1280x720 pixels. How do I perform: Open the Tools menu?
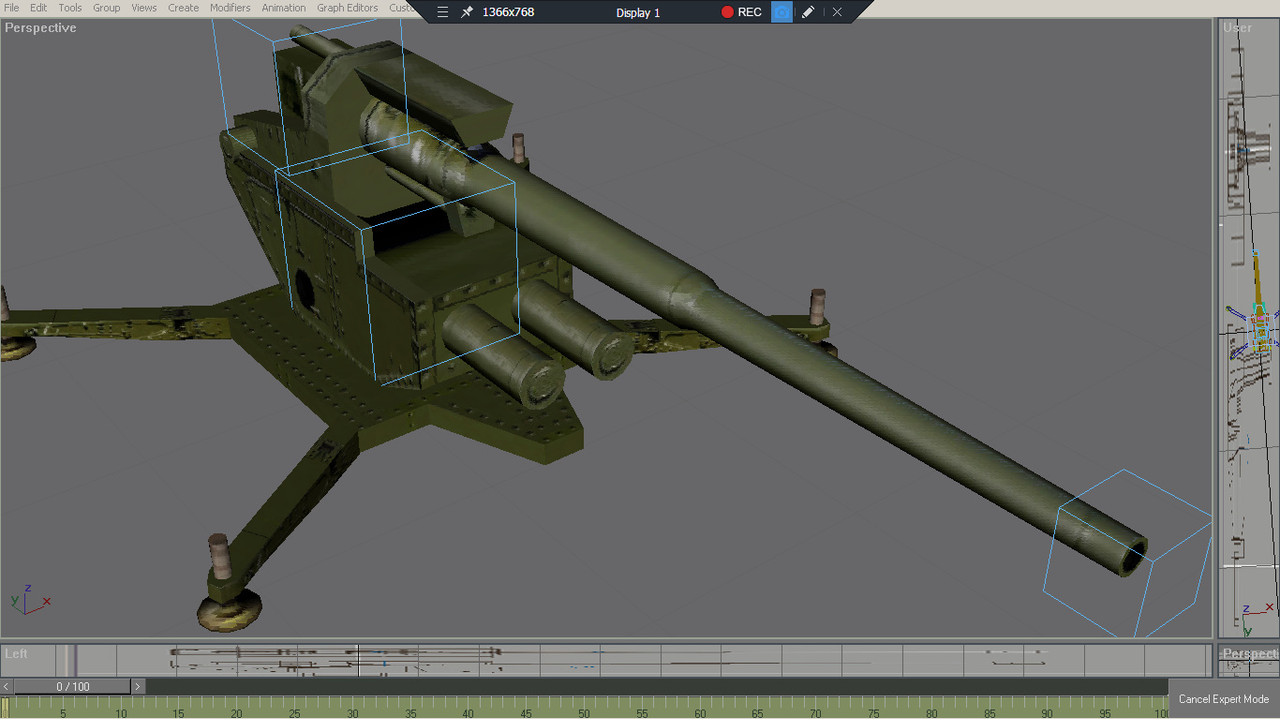(x=70, y=7)
